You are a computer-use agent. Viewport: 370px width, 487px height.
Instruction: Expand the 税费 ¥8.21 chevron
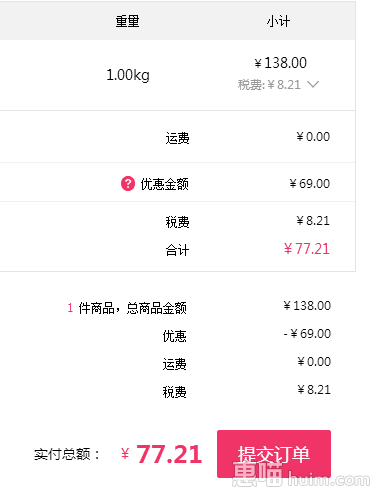(313, 84)
